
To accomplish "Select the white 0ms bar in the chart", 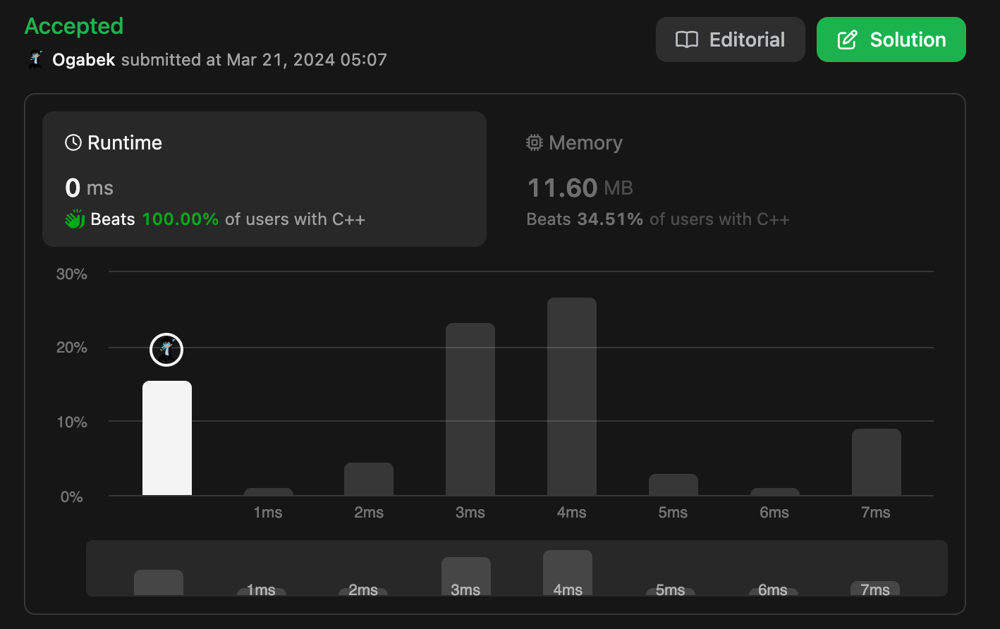I will coord(167,438).
